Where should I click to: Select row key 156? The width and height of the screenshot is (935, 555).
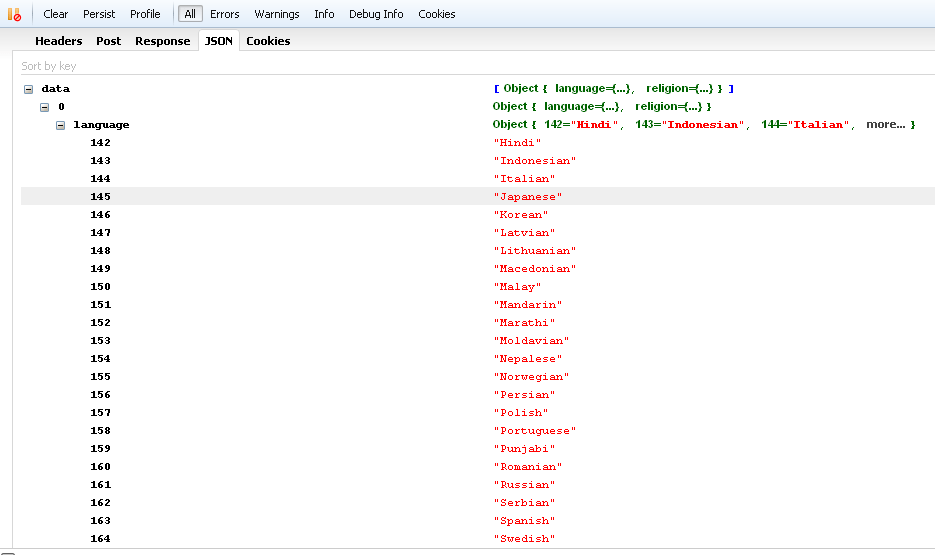(100, 394)
